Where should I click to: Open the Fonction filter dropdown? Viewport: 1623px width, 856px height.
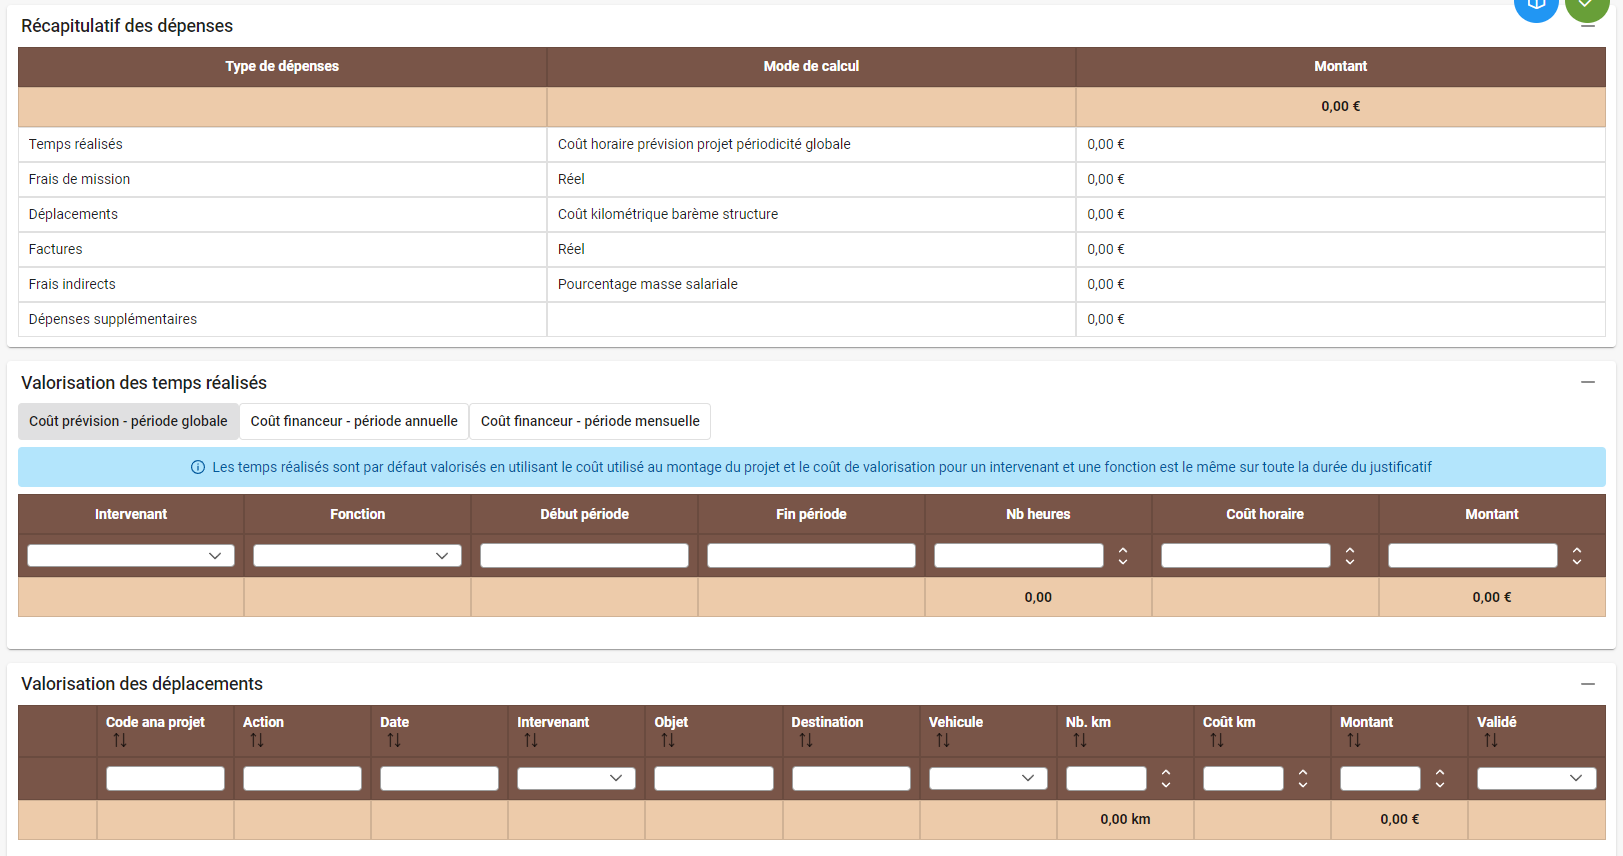(x=357, y=556)
